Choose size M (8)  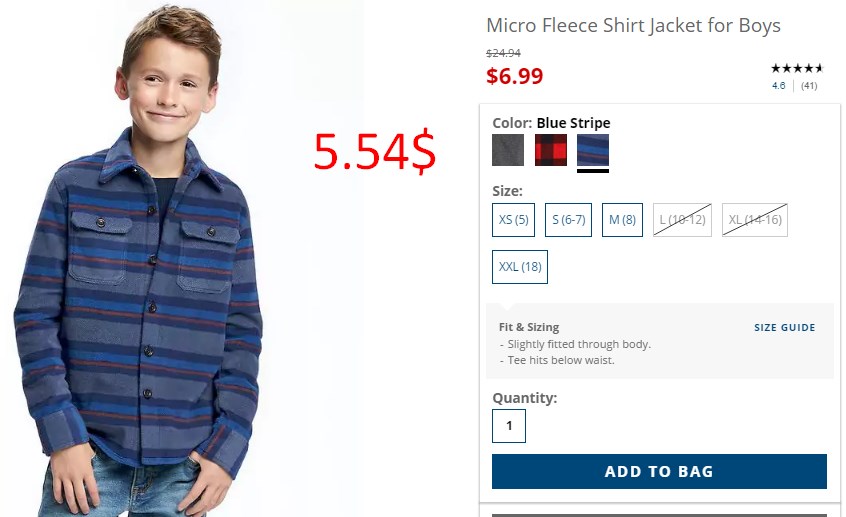[x=622, y=220]
